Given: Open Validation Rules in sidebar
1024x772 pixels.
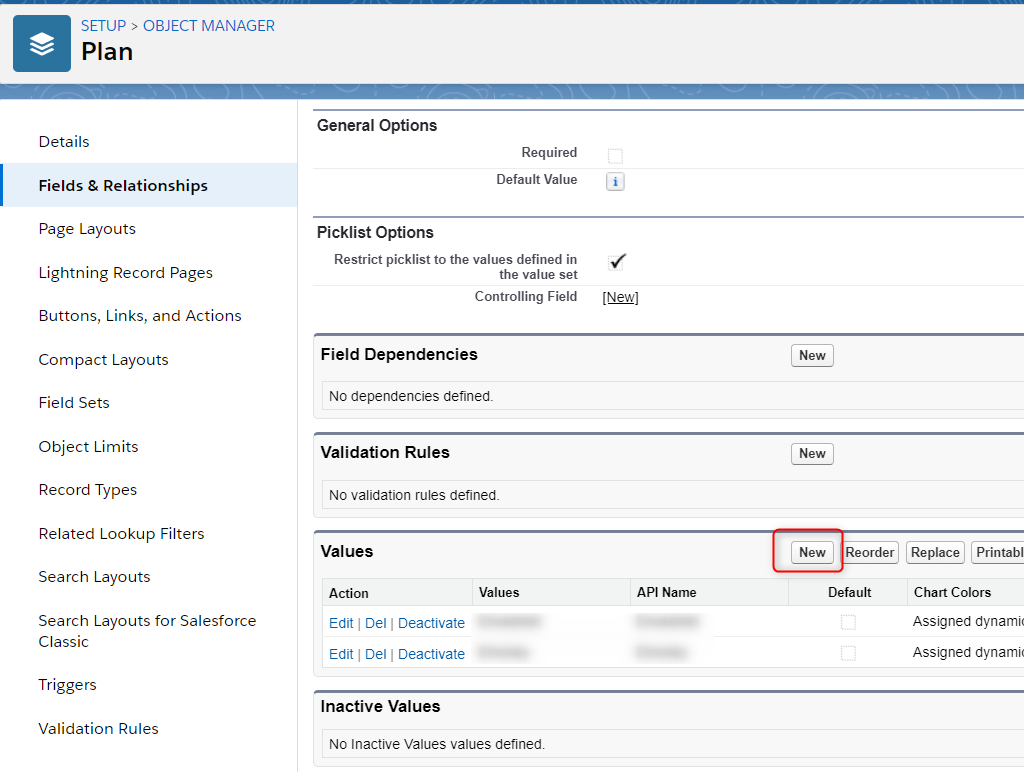Looking at the screenshot, I should click(99, 729).
